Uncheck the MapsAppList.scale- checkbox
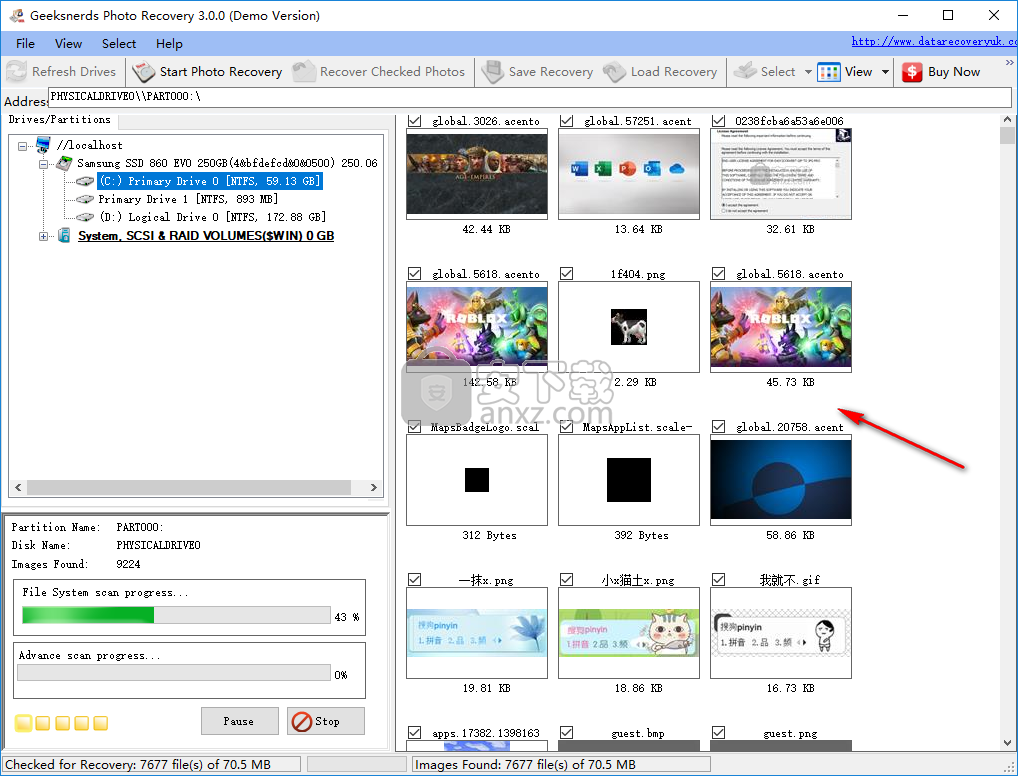This screenshot has width=1018, height=776. click(x=566, y=427)
